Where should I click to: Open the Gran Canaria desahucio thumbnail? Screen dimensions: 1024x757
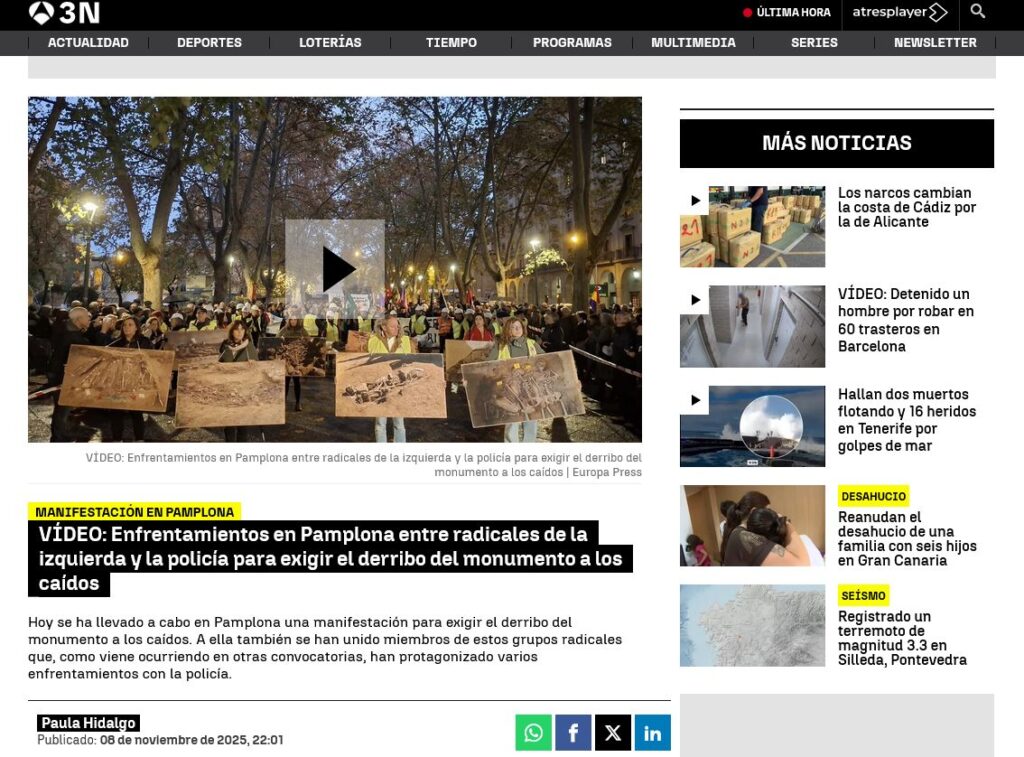coord(752,526)
